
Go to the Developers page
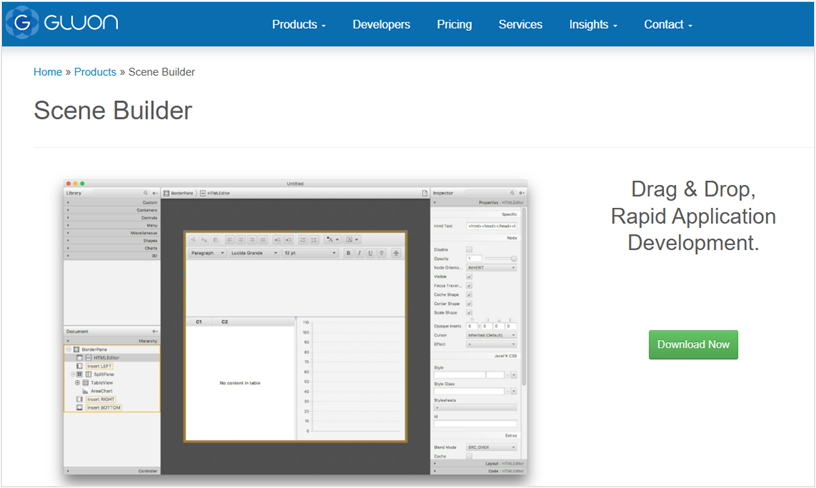tap(381, 24)
